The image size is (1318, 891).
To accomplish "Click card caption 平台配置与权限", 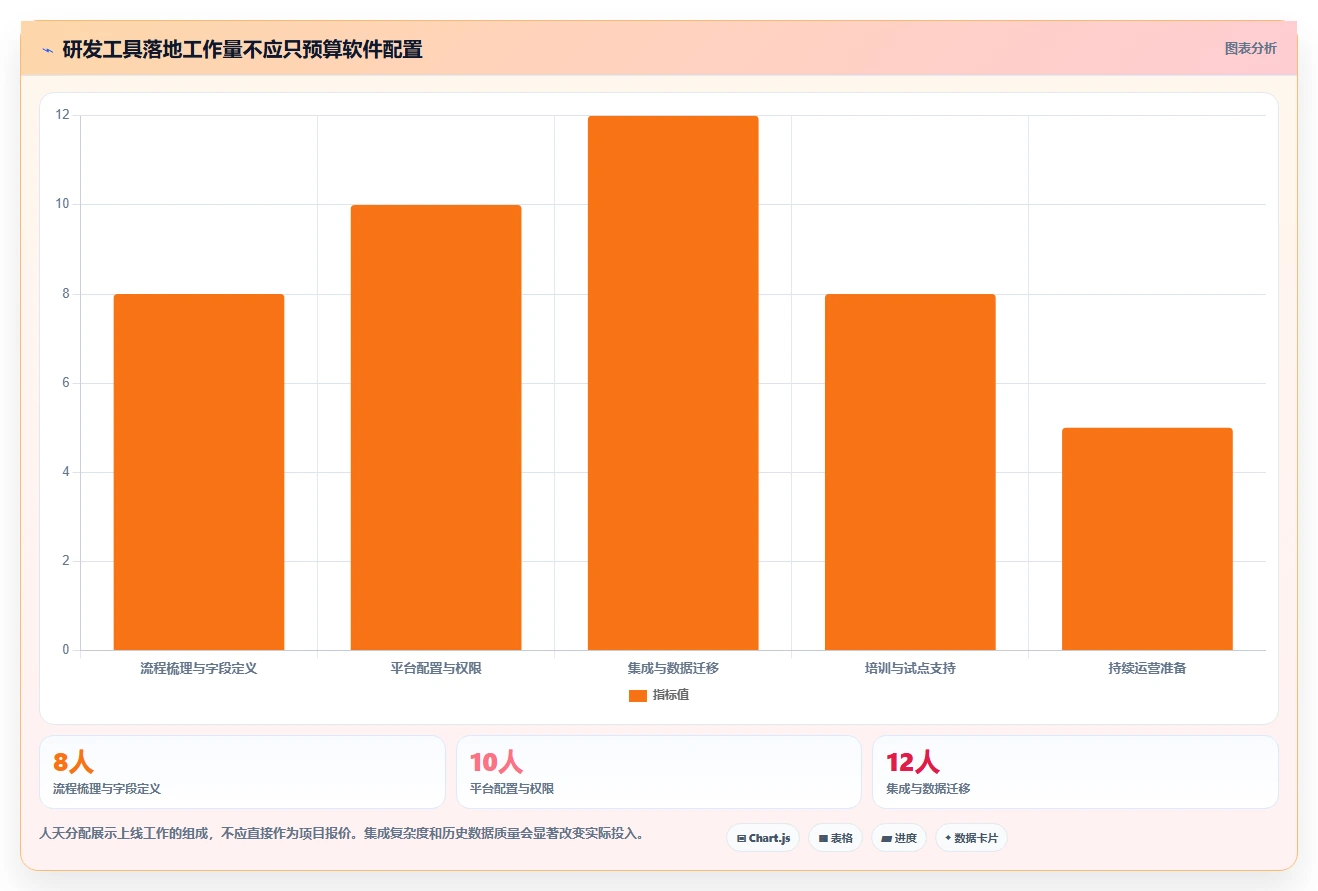I will 512,788.
